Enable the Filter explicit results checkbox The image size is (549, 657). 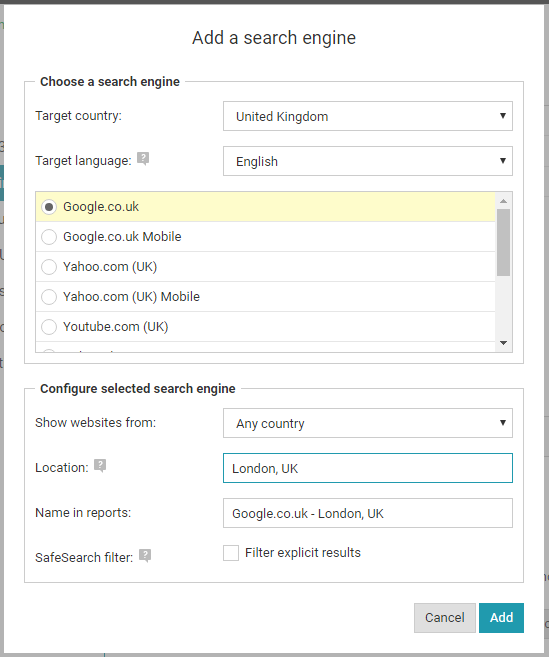pos(231,553)
